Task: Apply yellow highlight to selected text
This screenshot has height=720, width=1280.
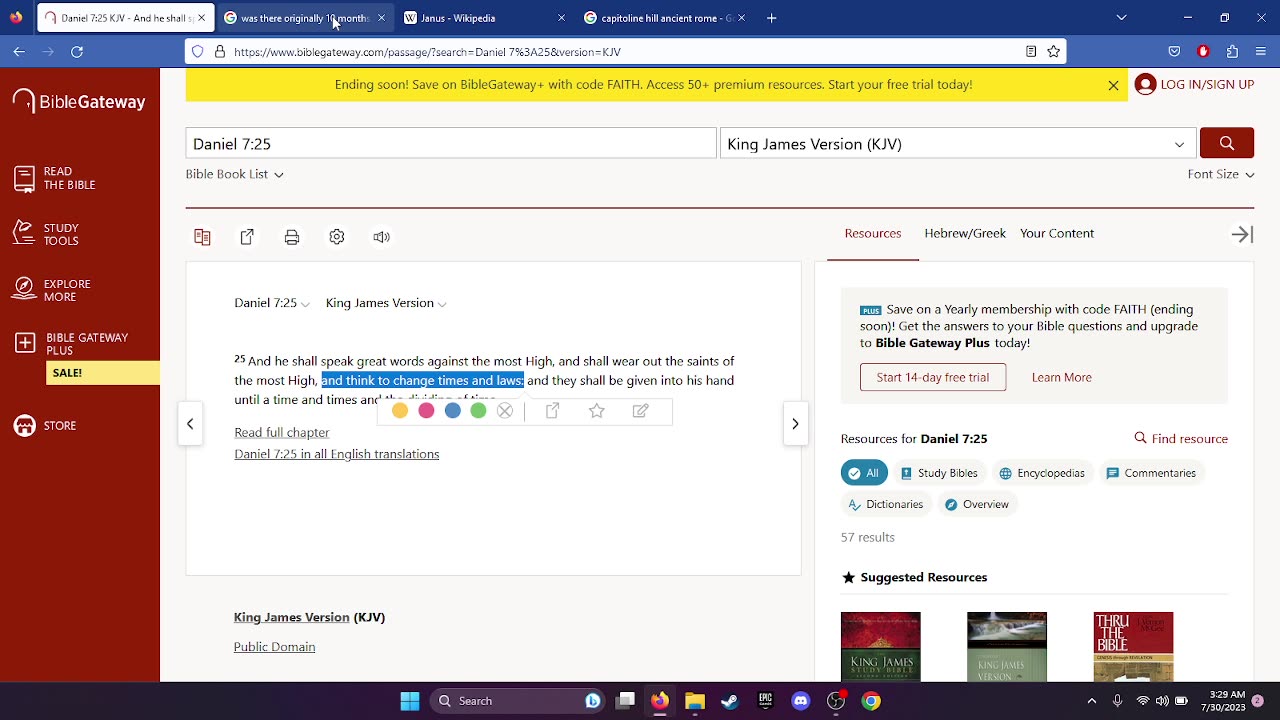Action: pos(400,411)
